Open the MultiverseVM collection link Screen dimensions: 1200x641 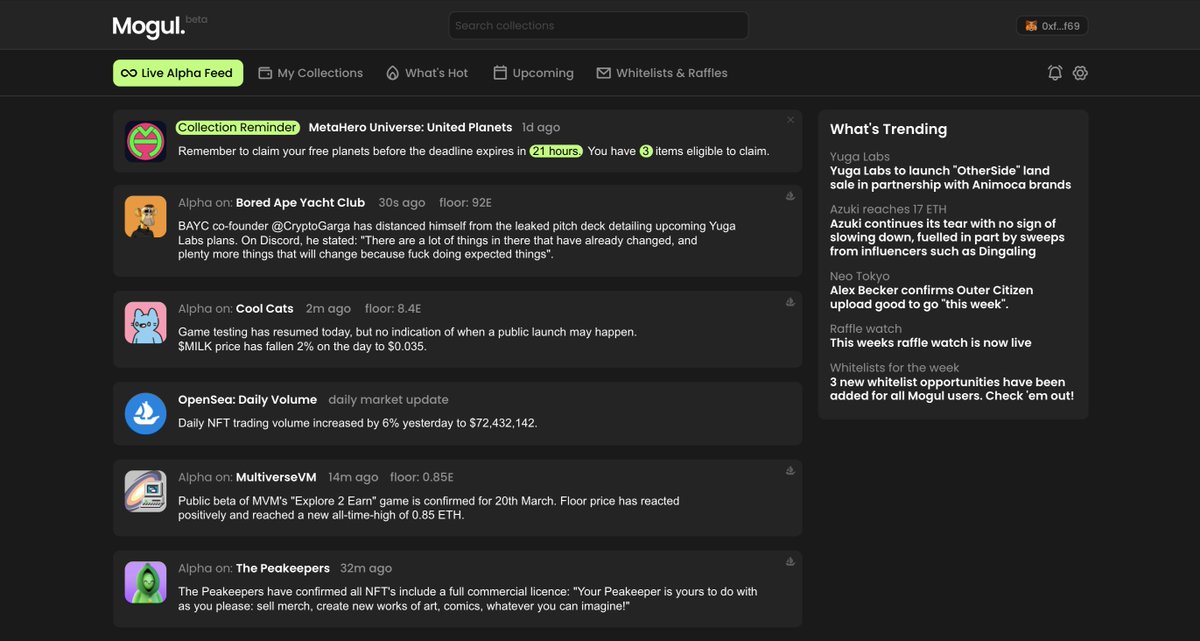275,477
